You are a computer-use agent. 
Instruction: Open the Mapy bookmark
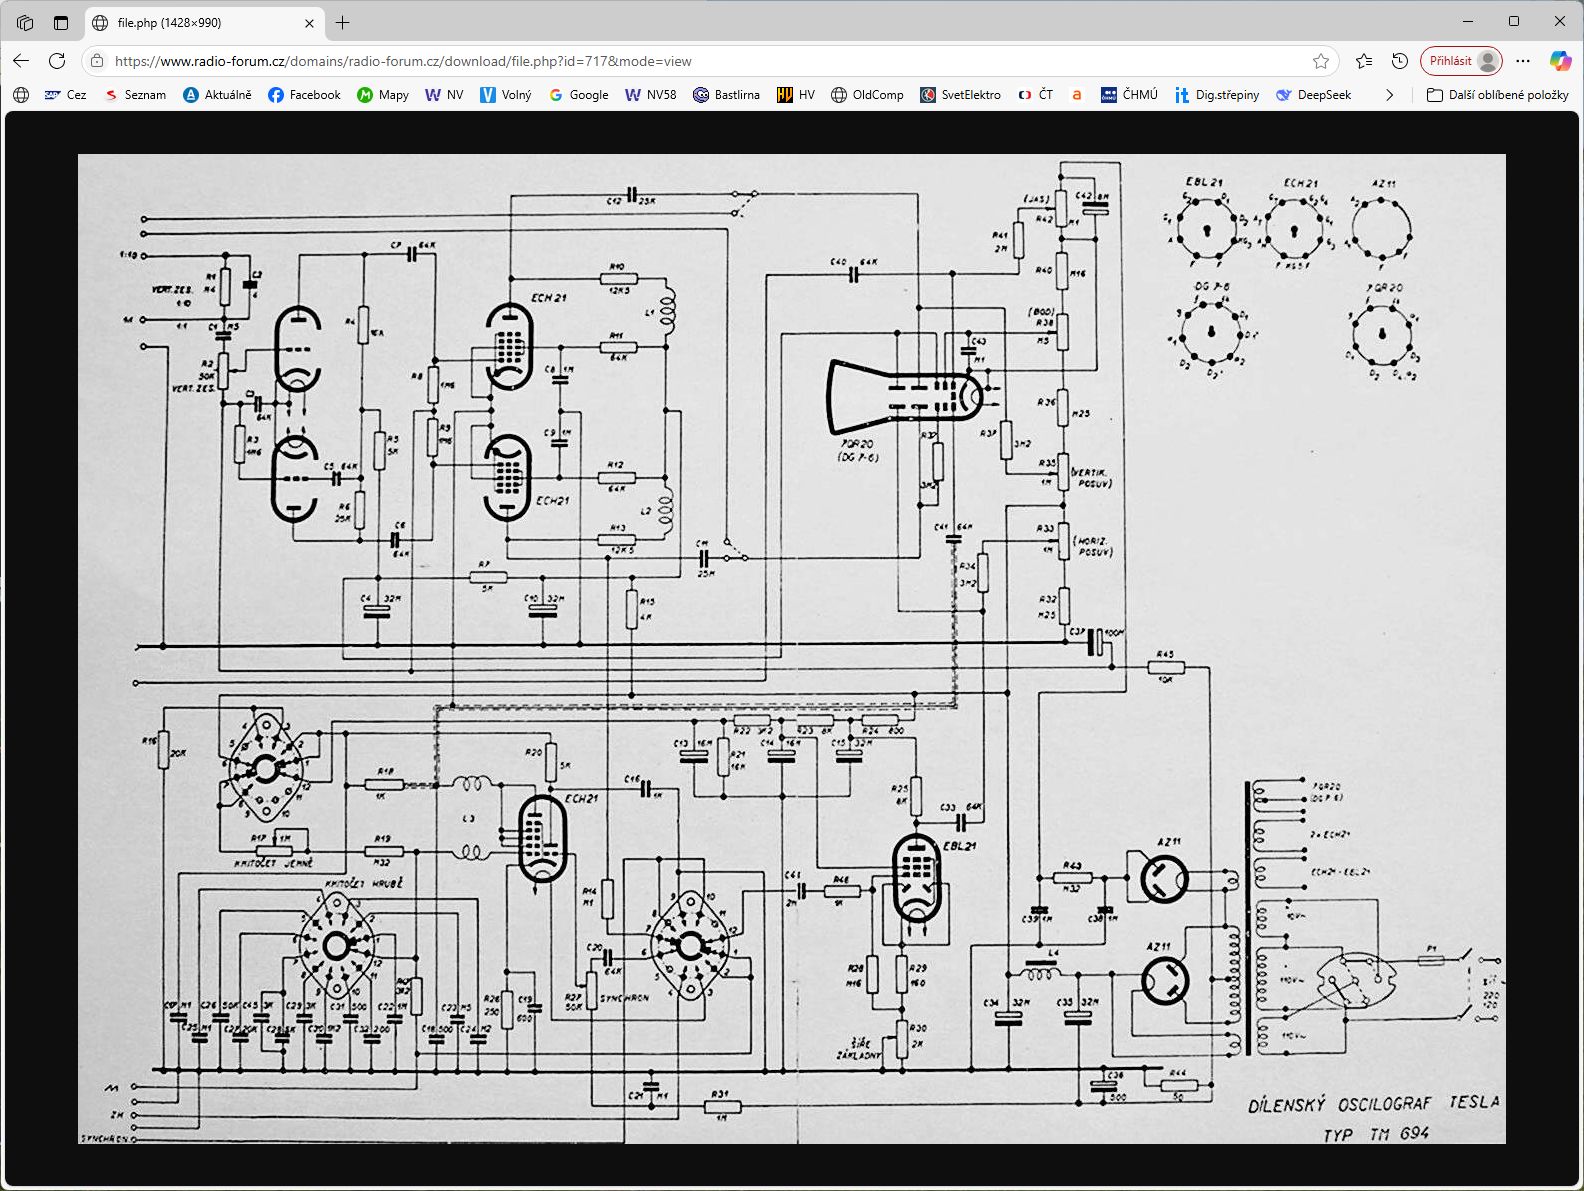[383, 95]
